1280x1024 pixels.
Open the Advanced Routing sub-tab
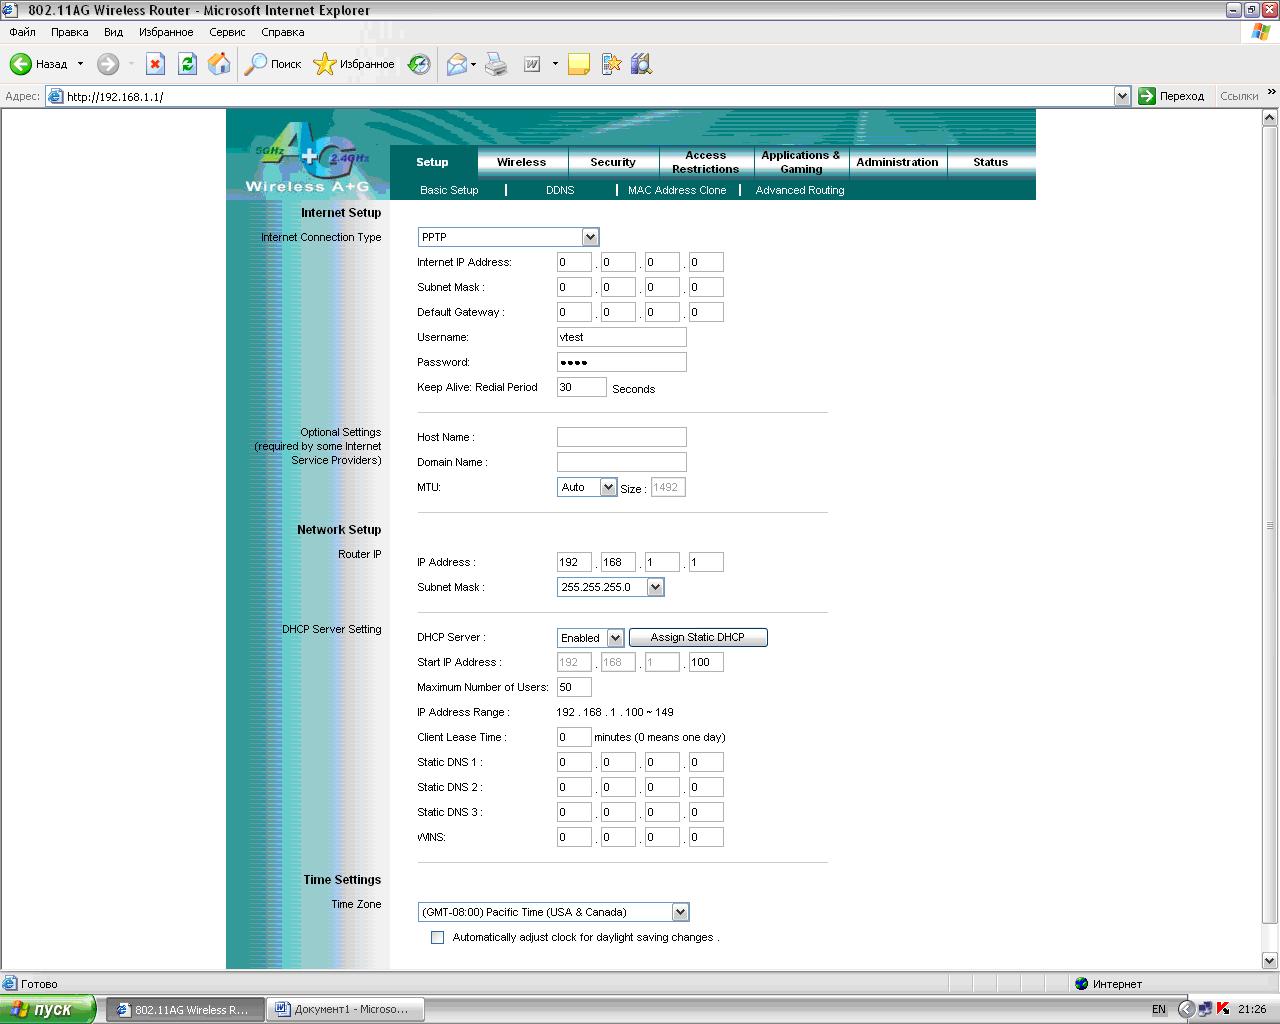click(x=800, y=190)
